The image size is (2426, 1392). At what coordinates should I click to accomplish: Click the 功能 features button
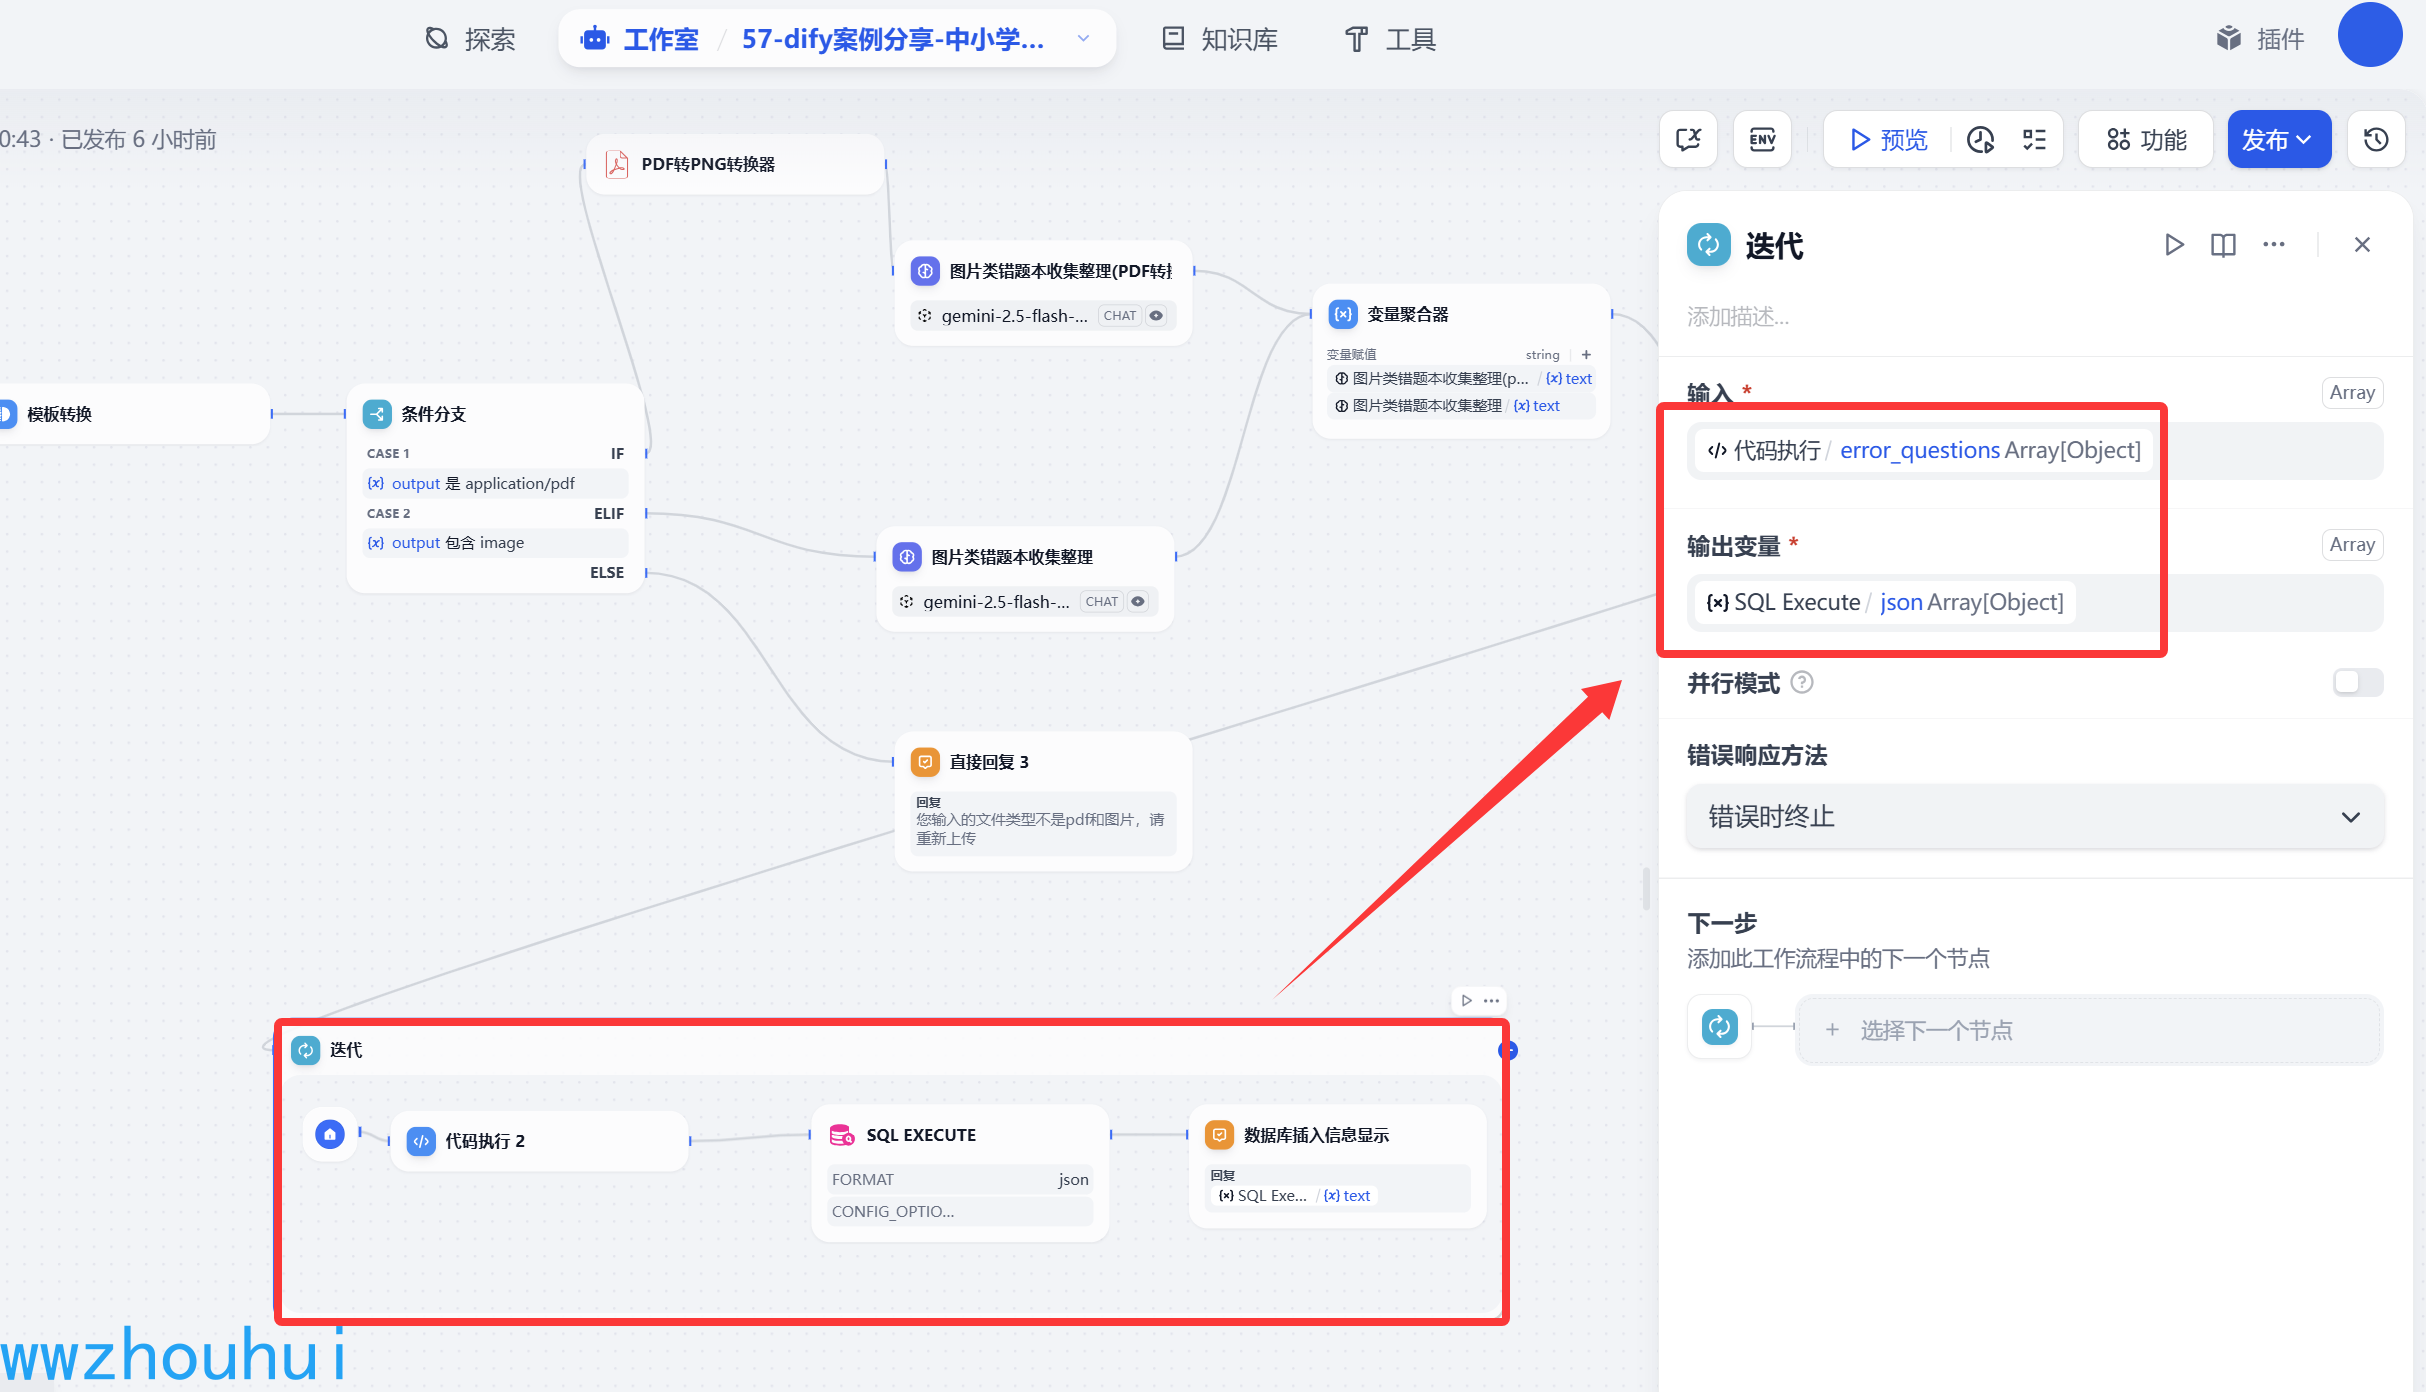click(2146, 140)
